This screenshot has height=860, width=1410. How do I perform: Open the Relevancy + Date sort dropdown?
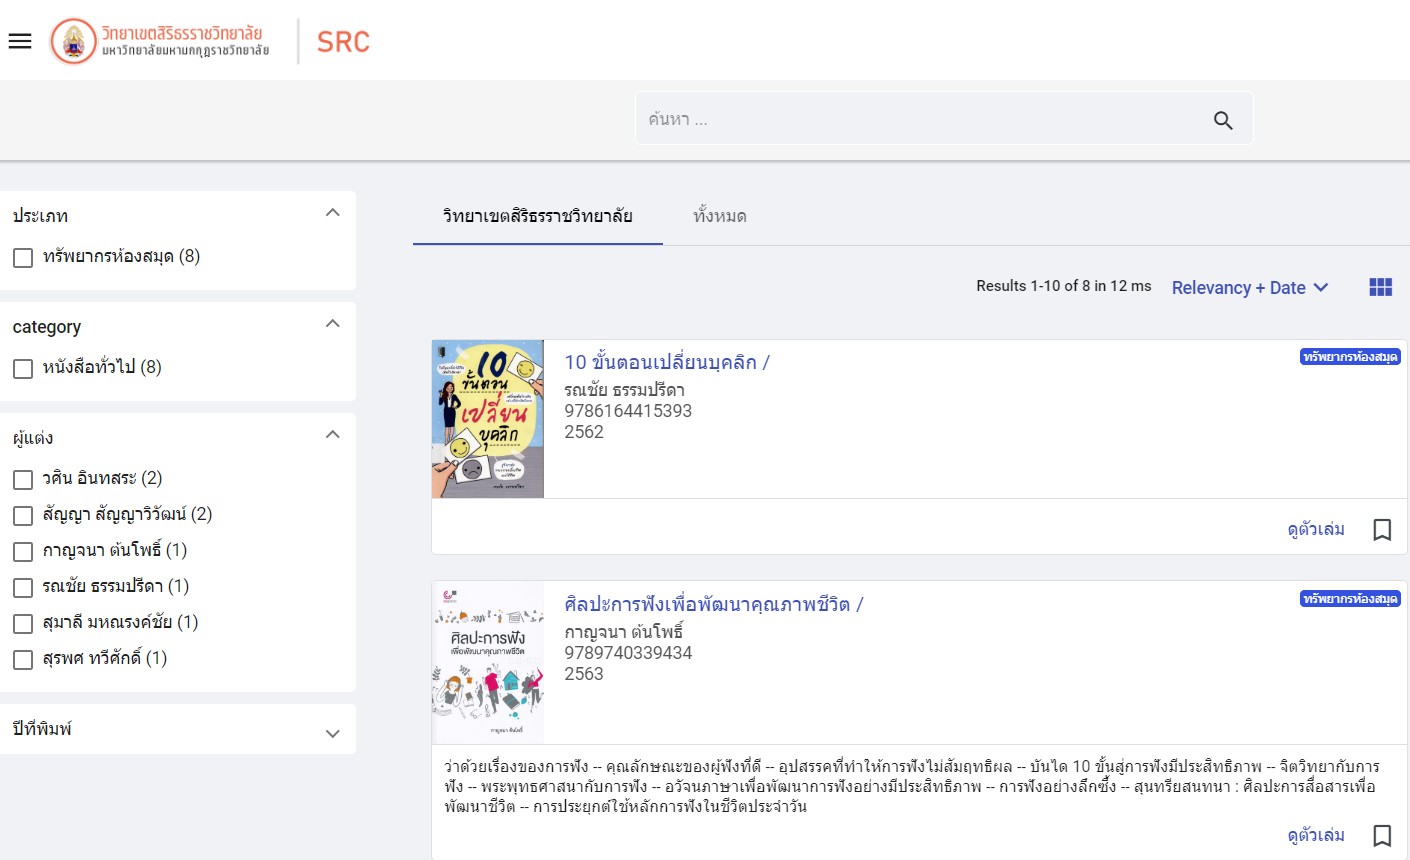pyautogui.click(x=1249, y=288)
